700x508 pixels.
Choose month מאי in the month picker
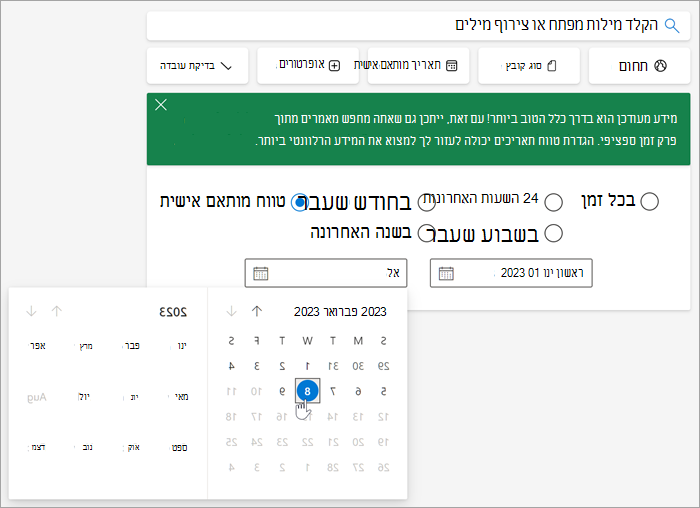(181, 396)
